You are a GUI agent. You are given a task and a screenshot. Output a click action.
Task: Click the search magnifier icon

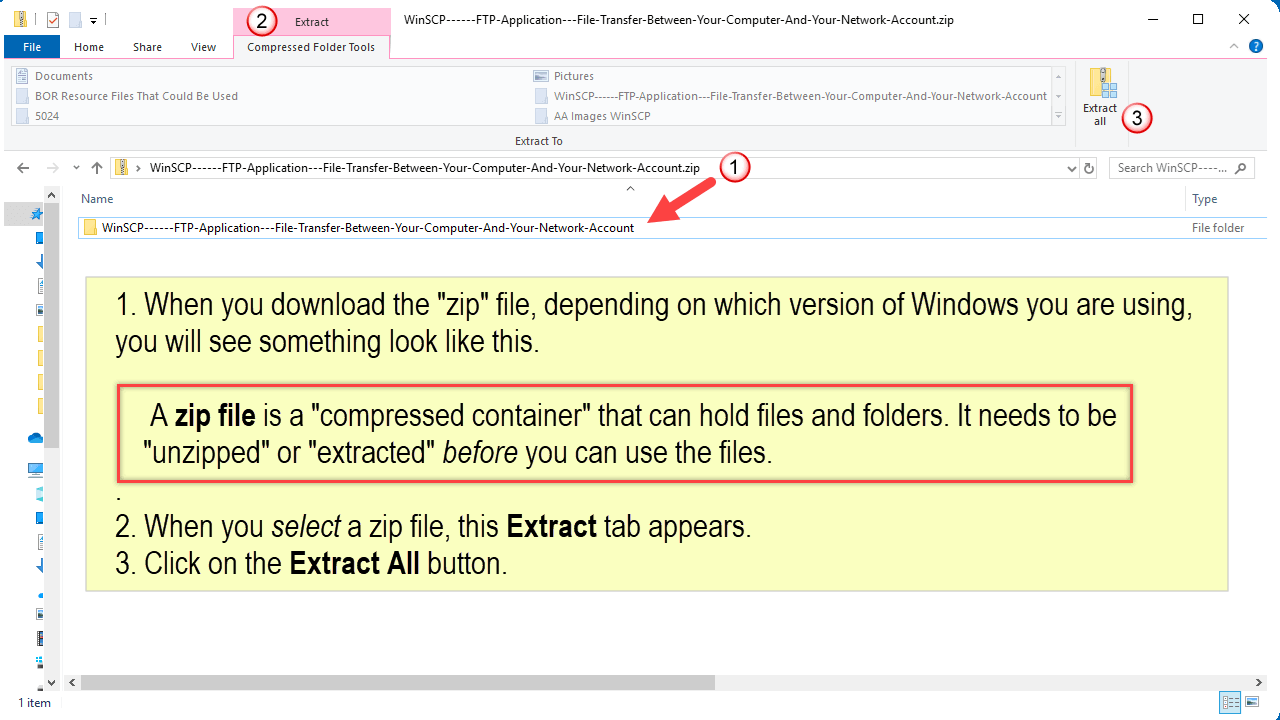(1241, 168)
